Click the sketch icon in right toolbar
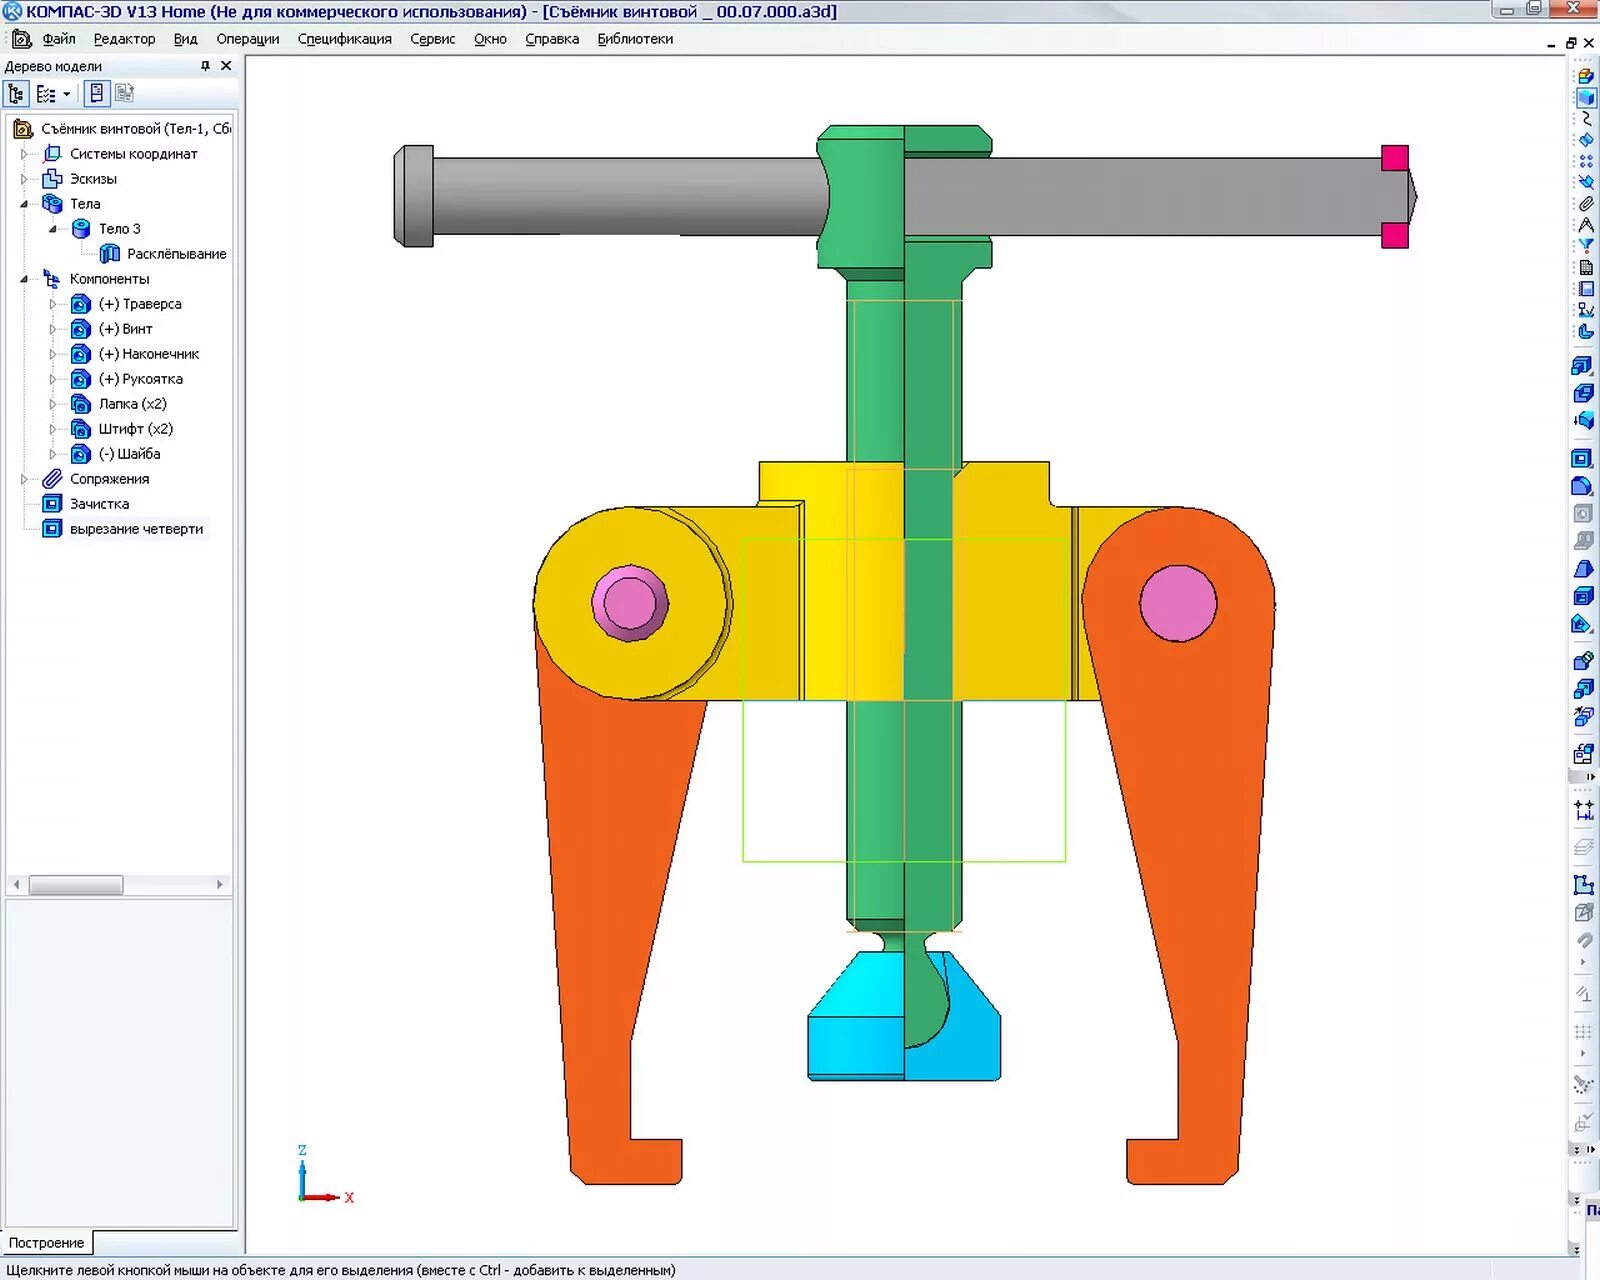Screen dimensions: 1600x1280 click(1583, 885)
